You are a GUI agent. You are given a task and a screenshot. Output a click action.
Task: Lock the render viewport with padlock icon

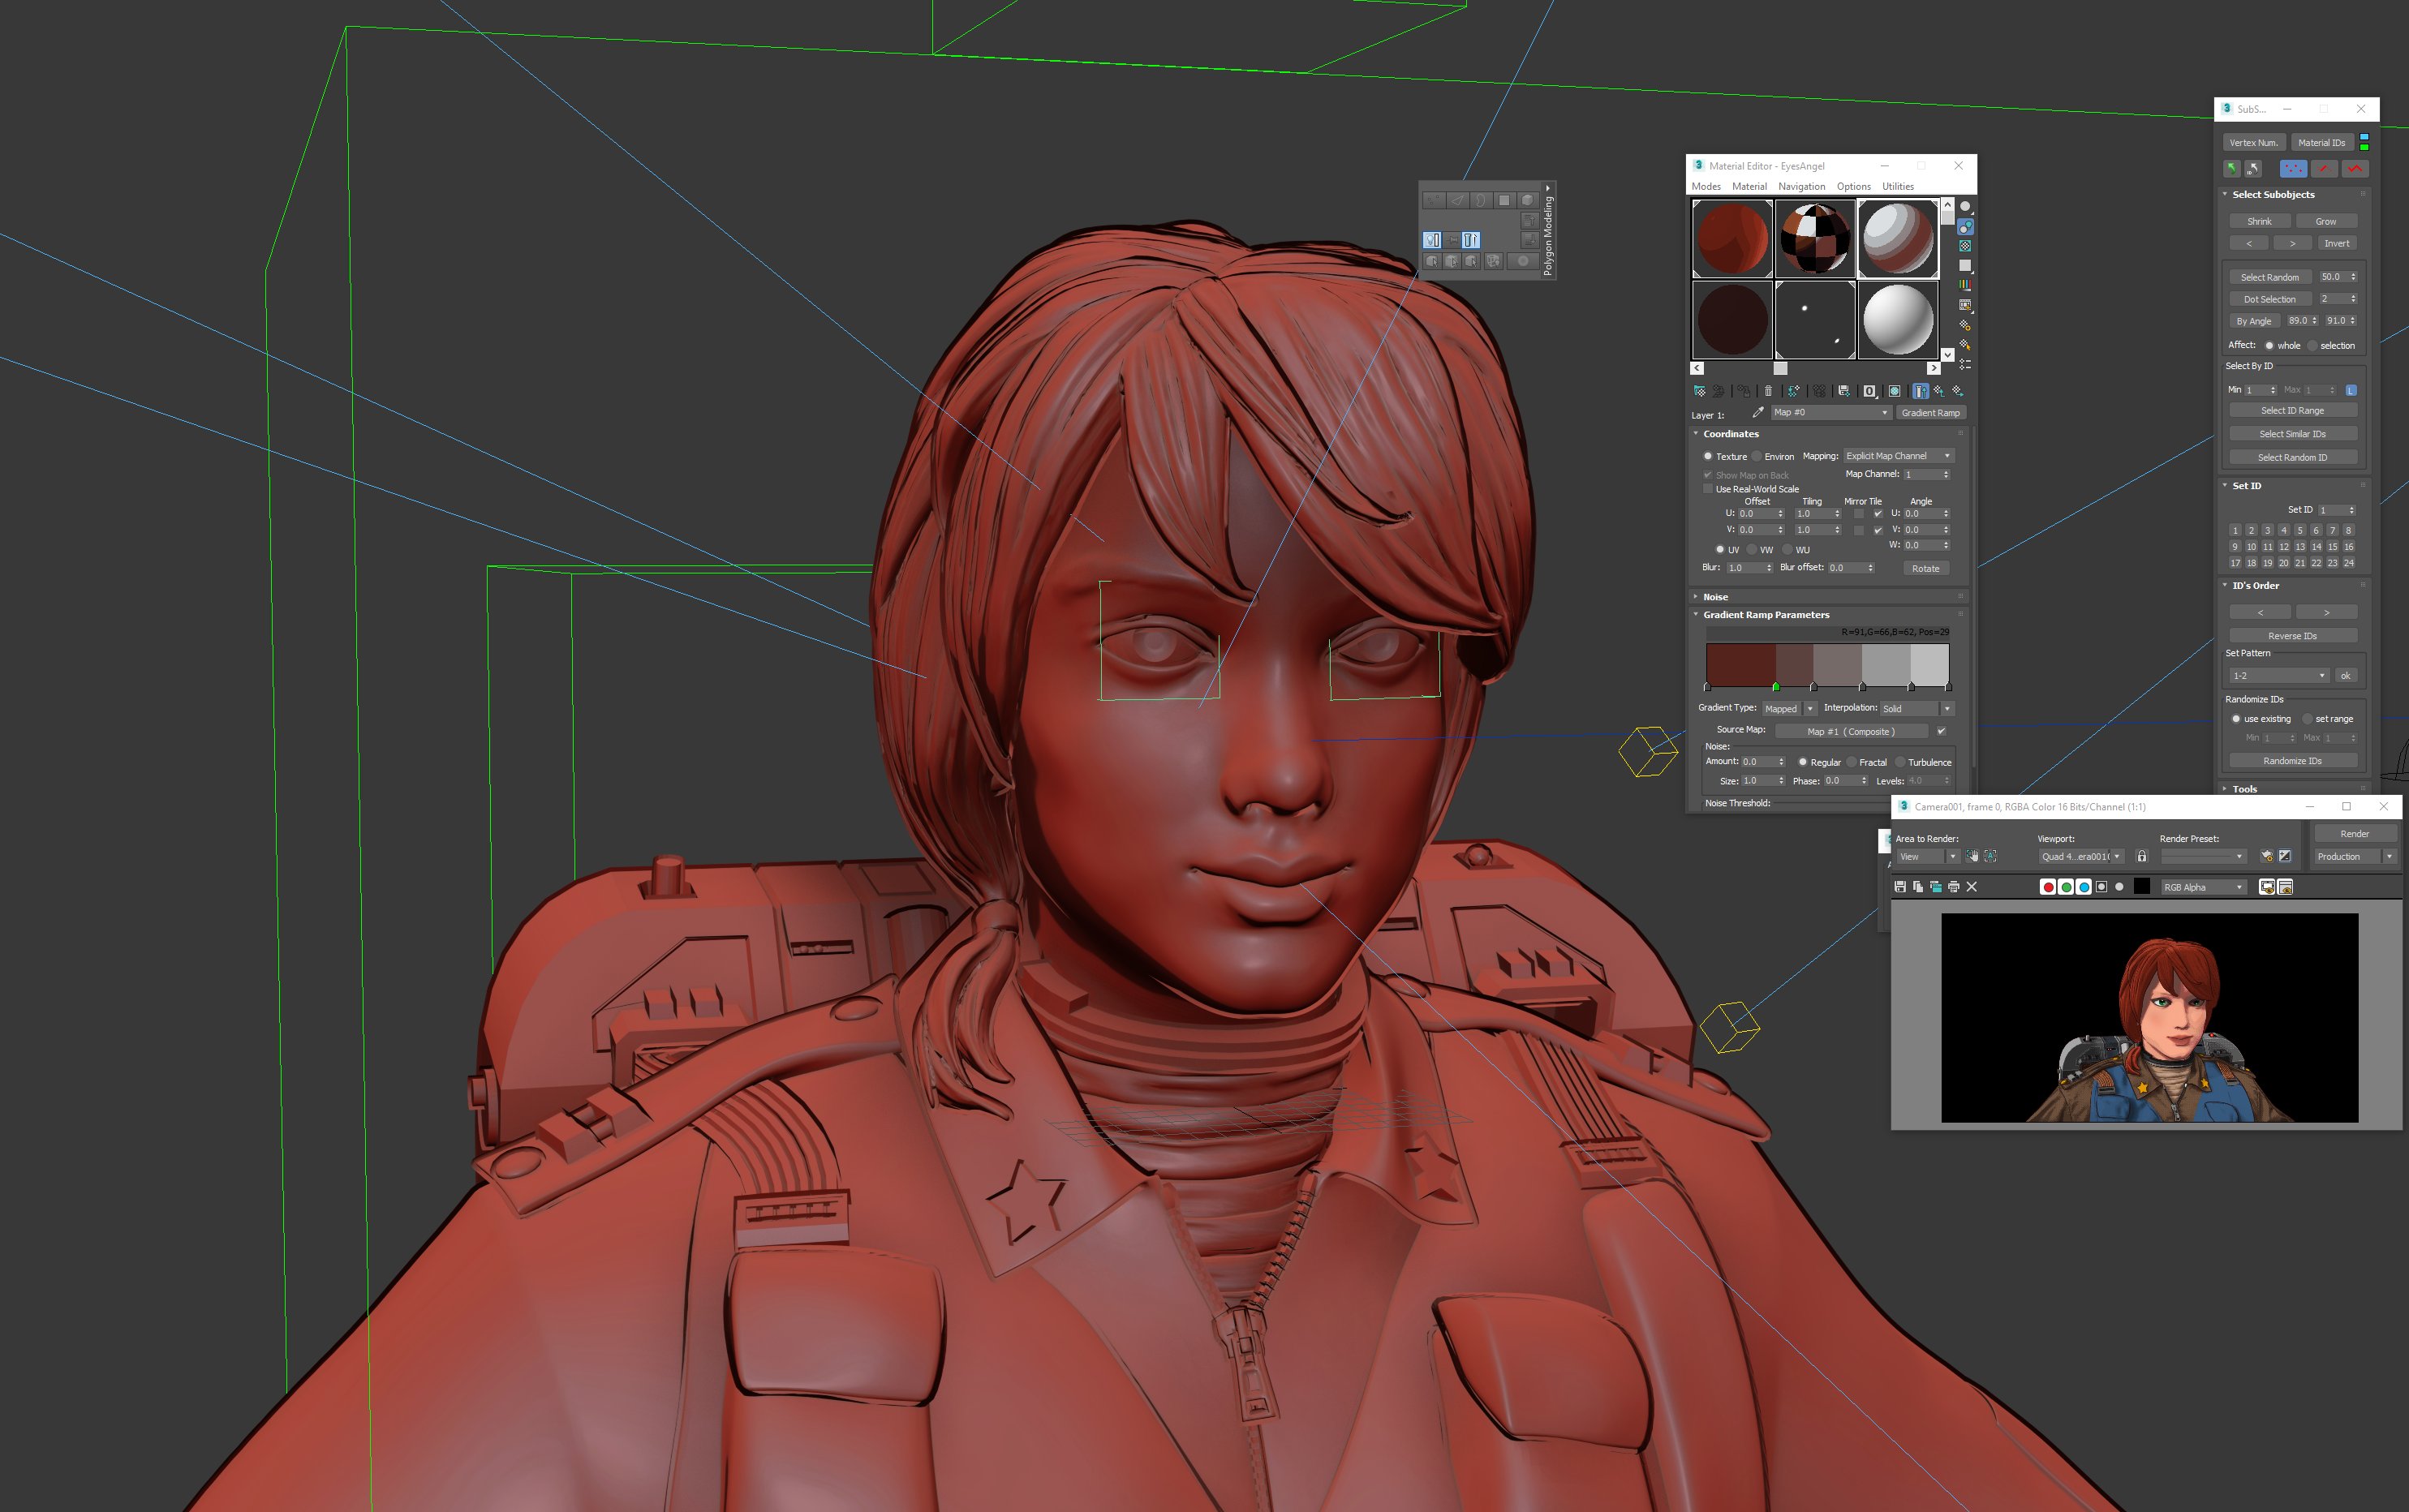point(2141,856)
